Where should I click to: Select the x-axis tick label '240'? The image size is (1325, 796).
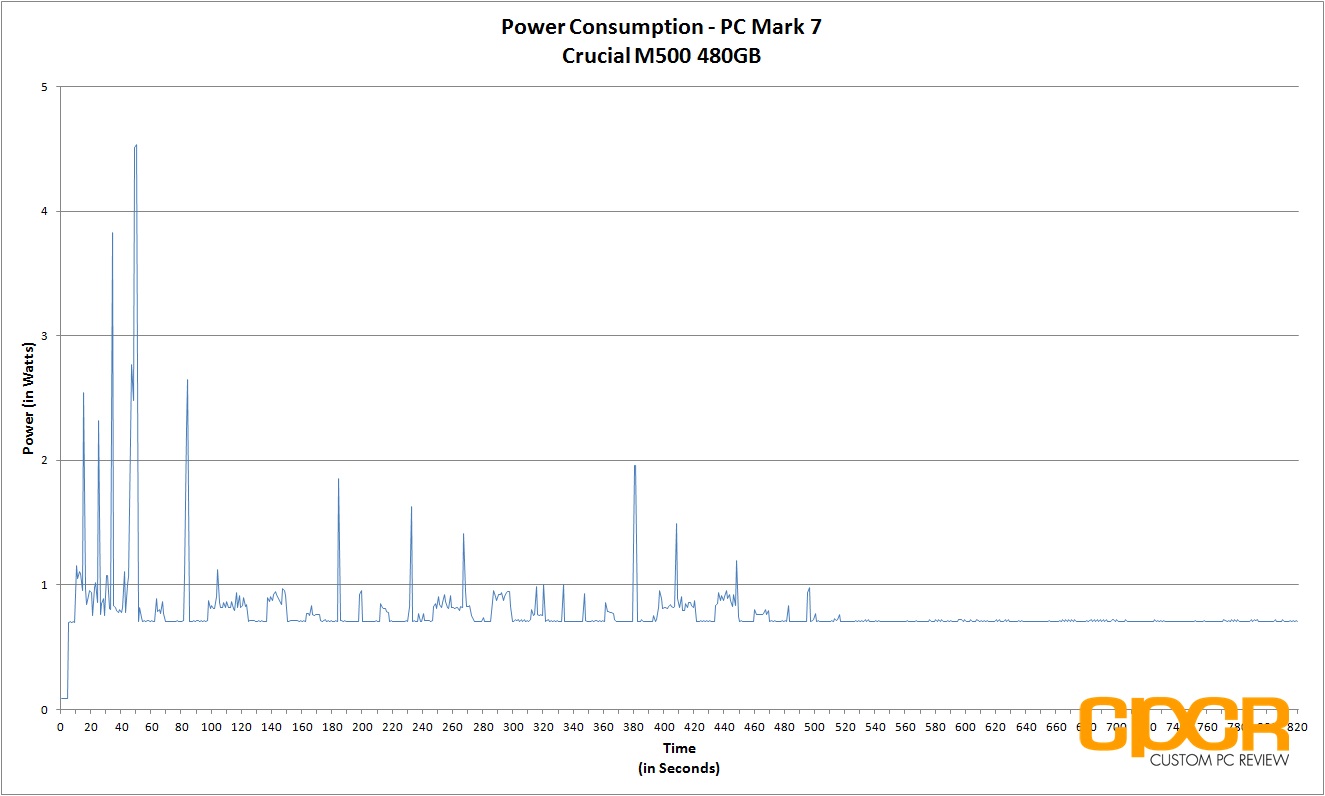[x=422, y=727]
